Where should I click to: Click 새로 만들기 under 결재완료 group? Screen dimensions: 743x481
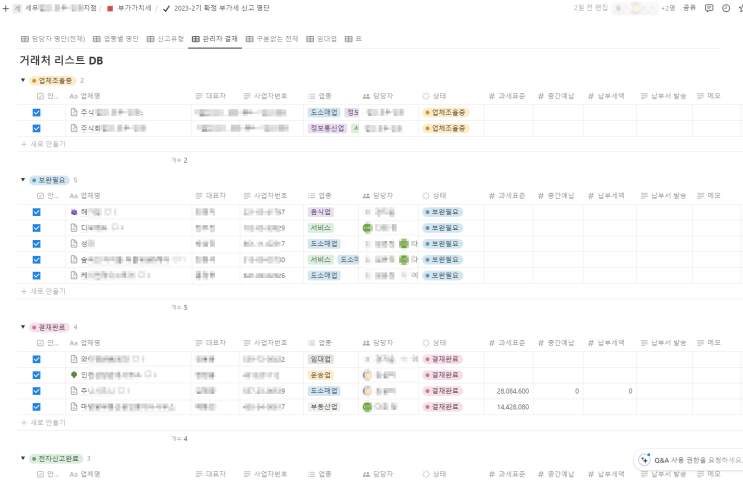pos(43,422)
